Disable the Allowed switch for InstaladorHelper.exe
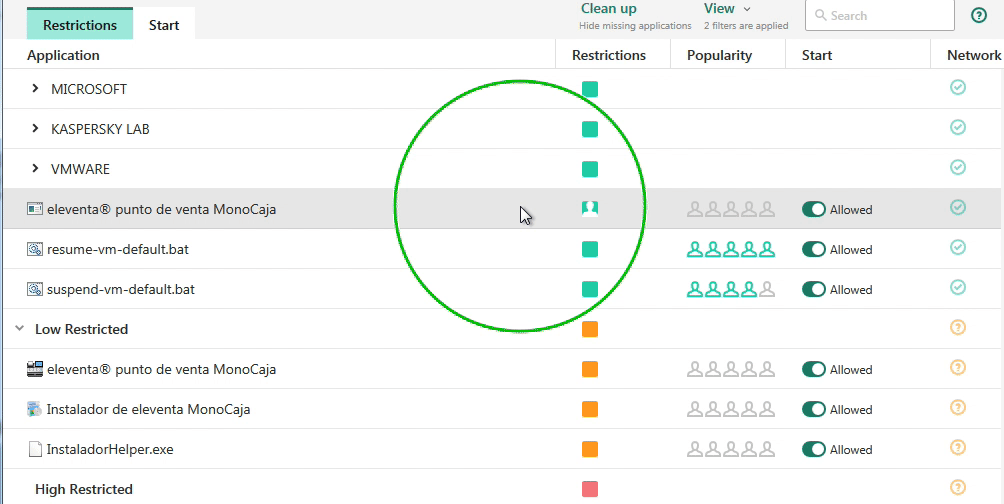This screenshot has height=504, width=1004. point(814,449)
